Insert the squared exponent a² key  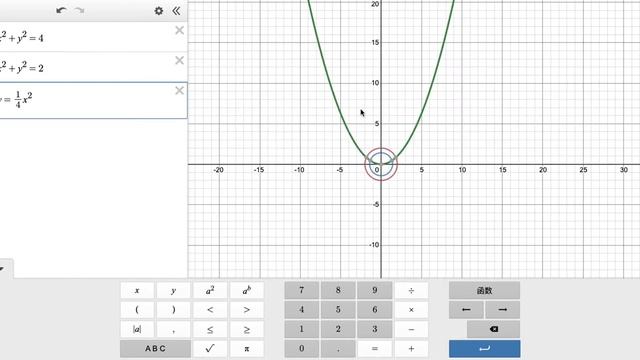click(x=210, y=291)
